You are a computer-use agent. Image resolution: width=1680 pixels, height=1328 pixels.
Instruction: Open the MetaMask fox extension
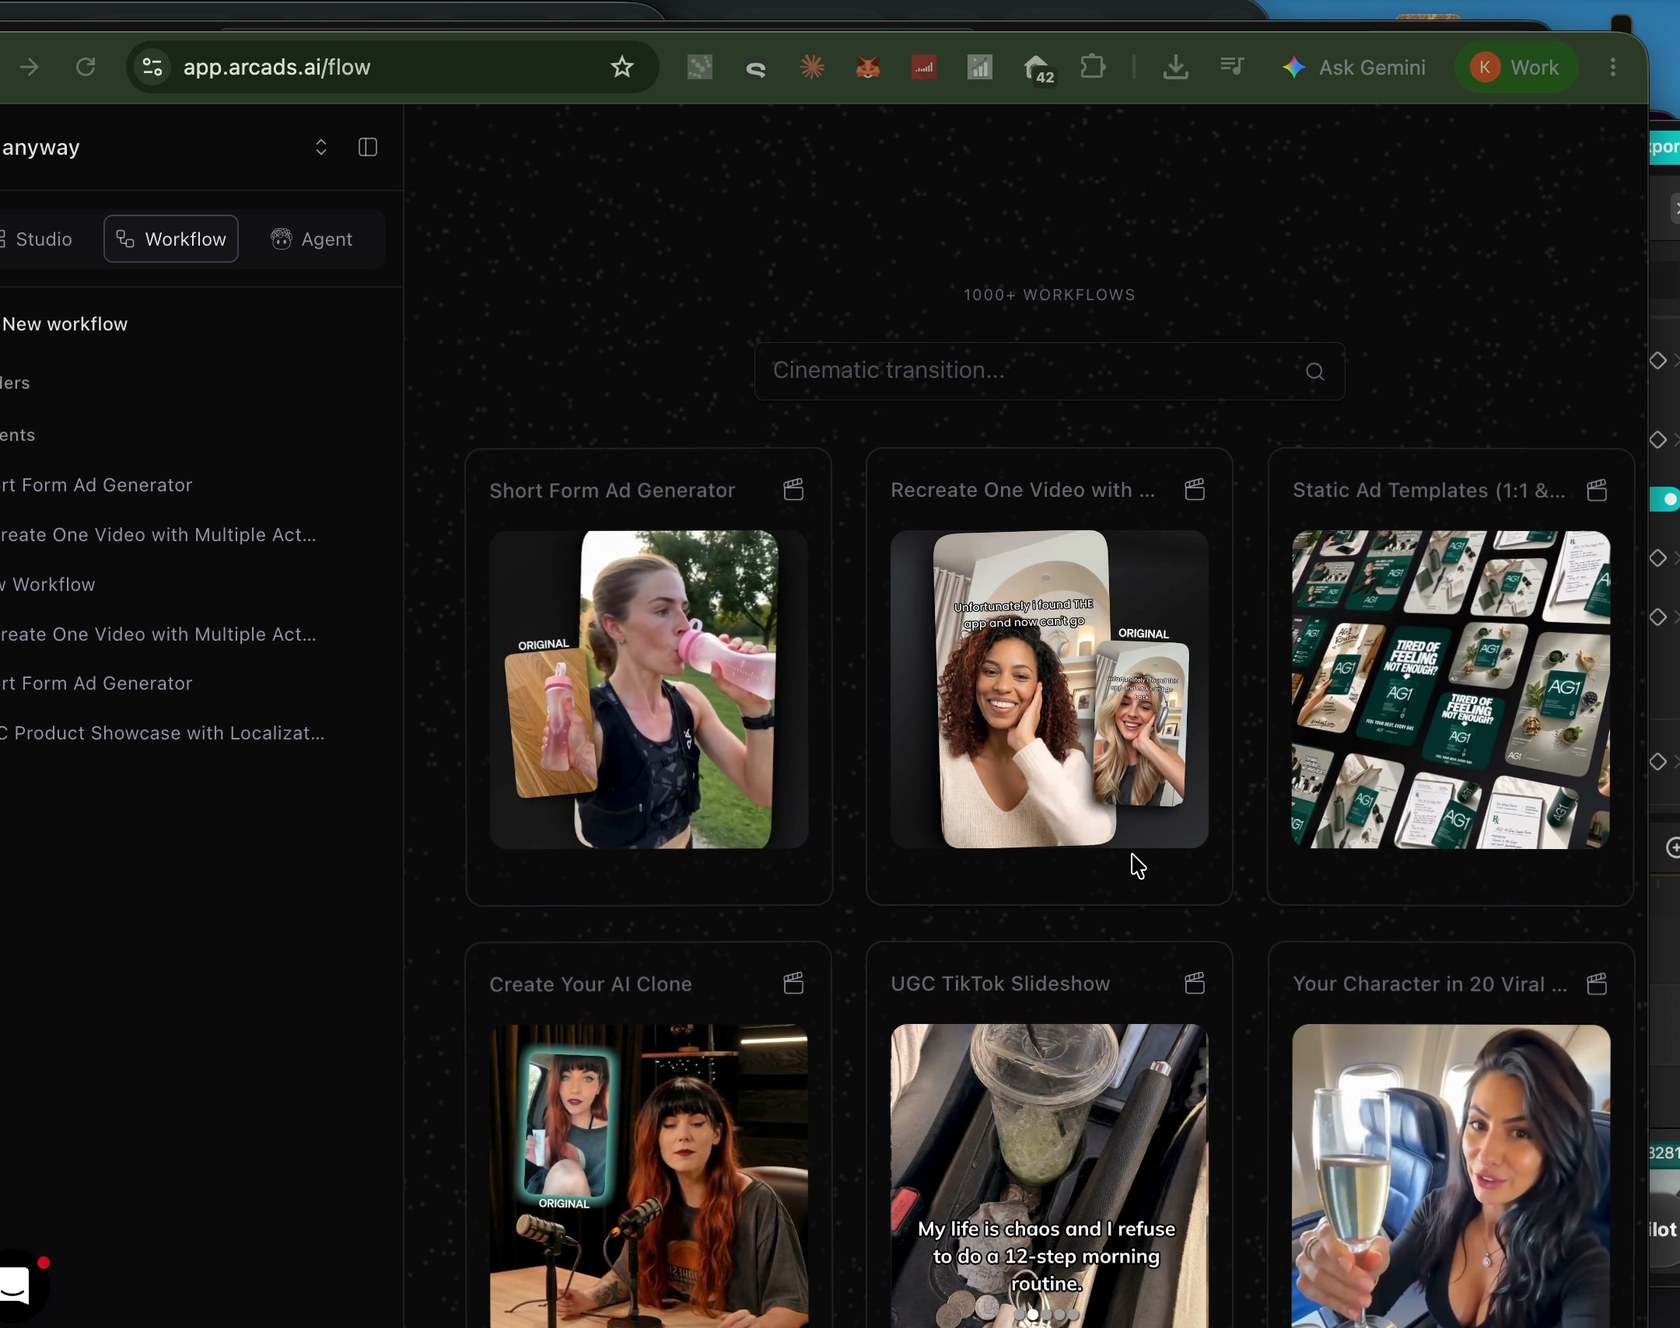coord(868,67)
